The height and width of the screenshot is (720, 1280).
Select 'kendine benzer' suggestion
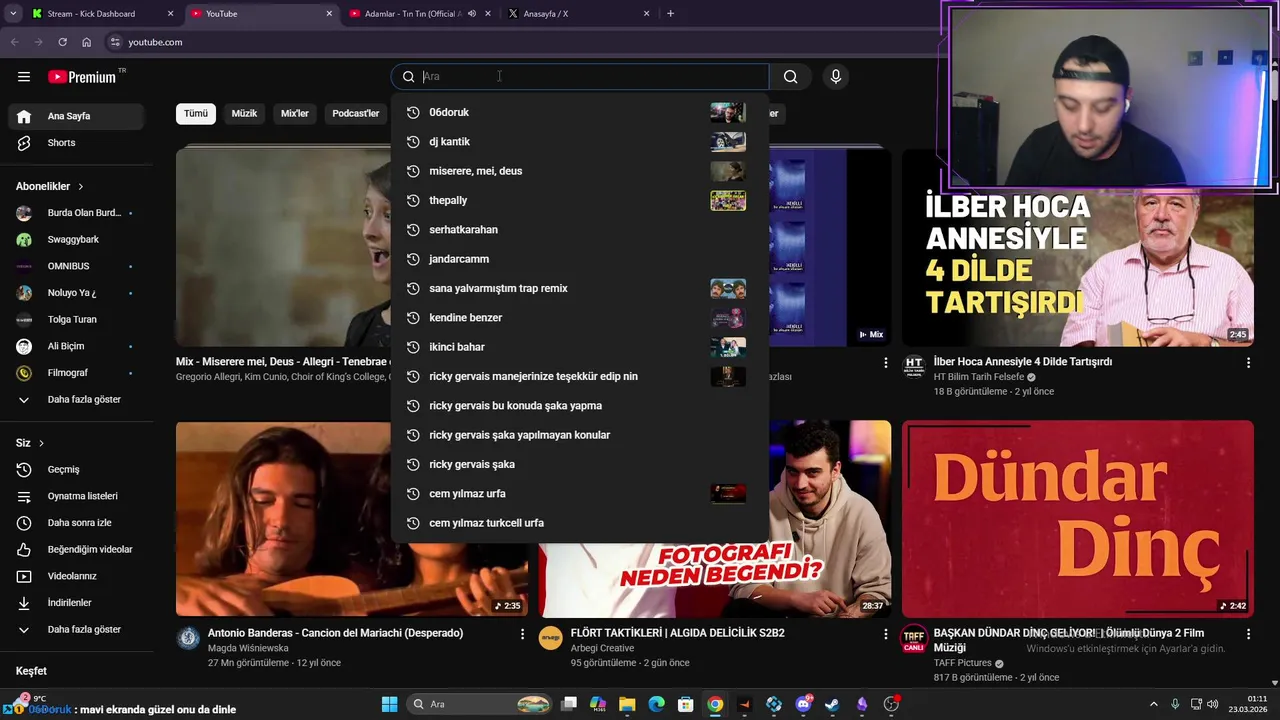[x=580, y=318]
